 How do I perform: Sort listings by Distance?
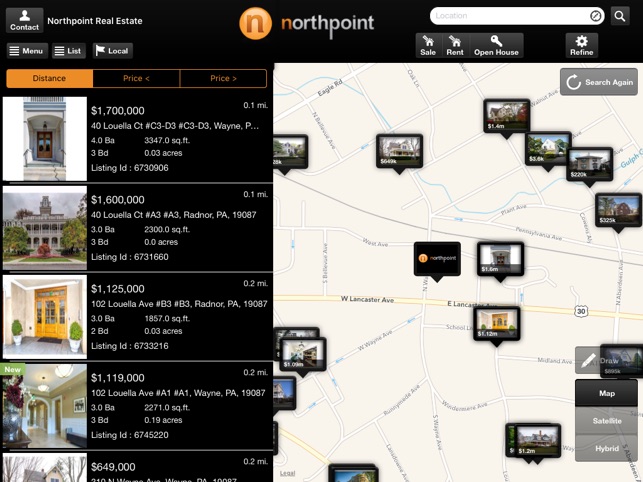tap(49, 78)
